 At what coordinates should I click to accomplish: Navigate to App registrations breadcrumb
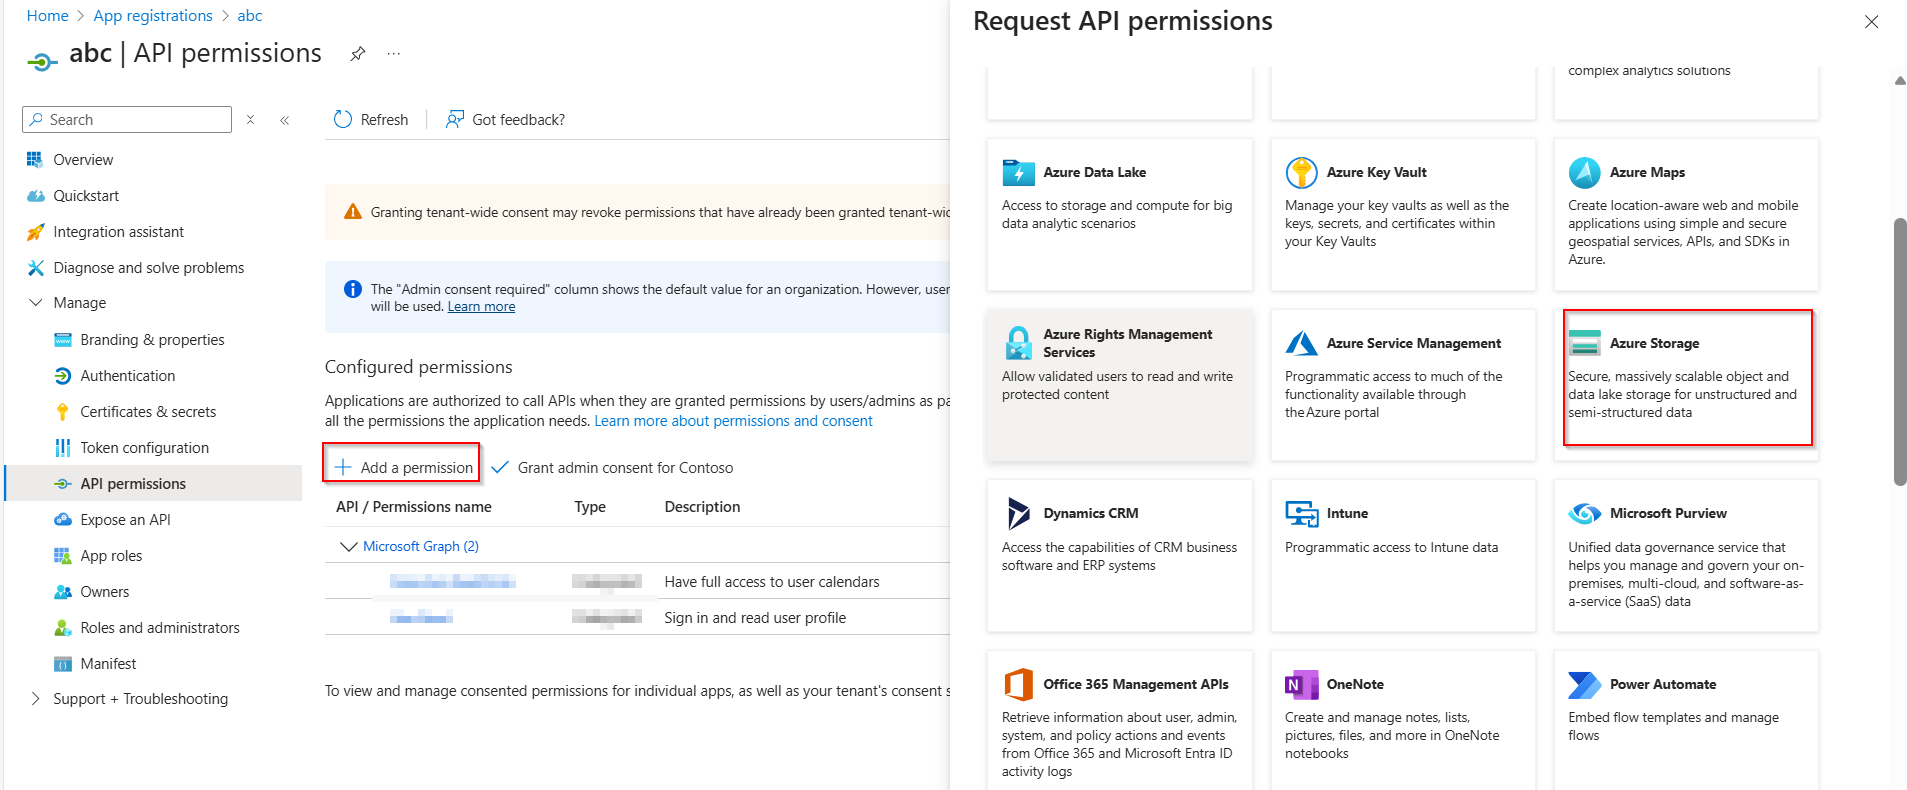coord(153,16)
